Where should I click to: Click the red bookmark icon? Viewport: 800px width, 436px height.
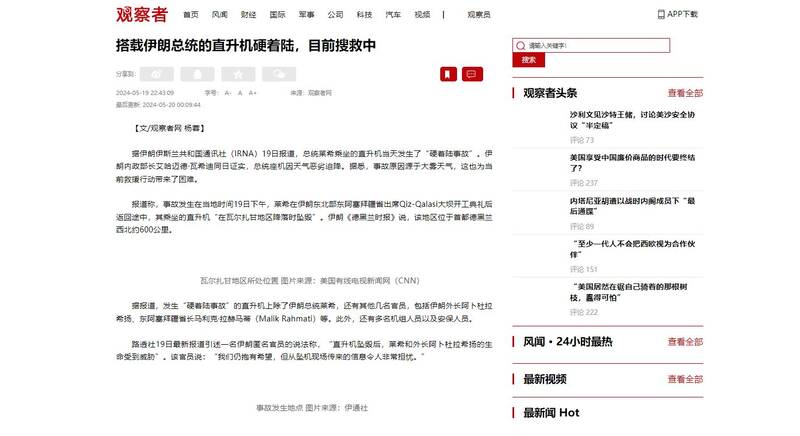(x=448, y=74)
